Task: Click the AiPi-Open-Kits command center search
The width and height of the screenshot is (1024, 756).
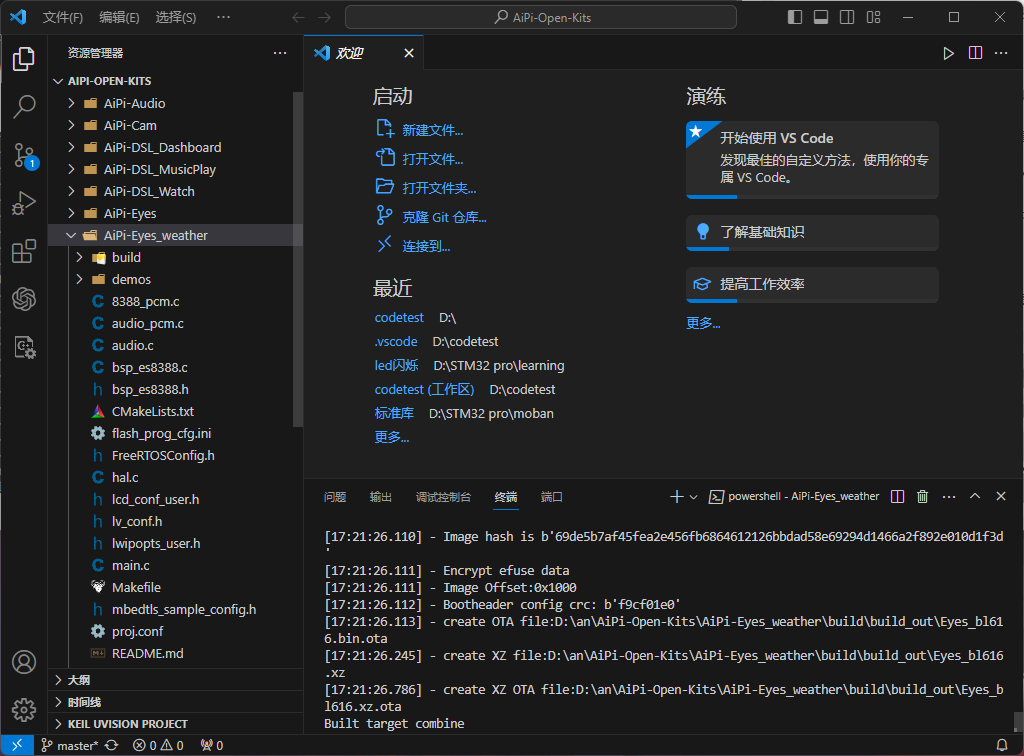Action: [541, 17]
